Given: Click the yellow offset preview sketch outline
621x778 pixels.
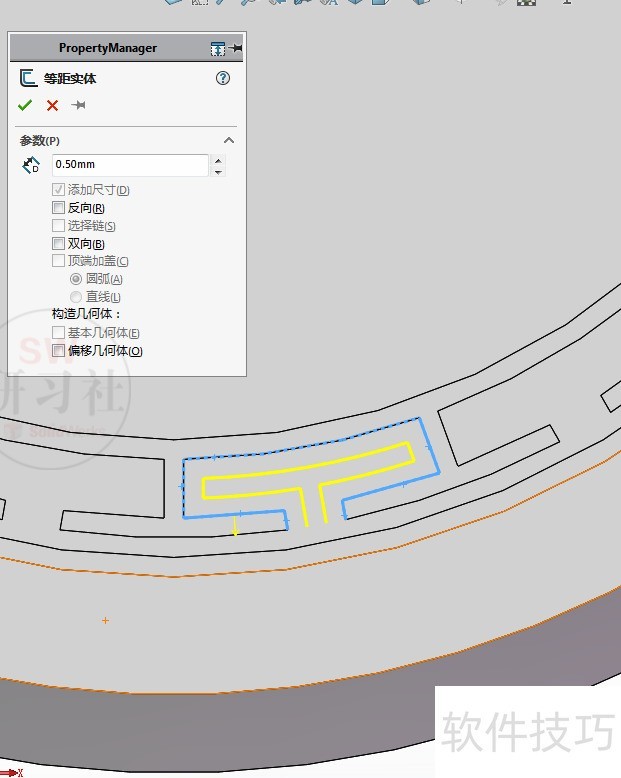Looking at the screenshot, I should tap(308, 469).
